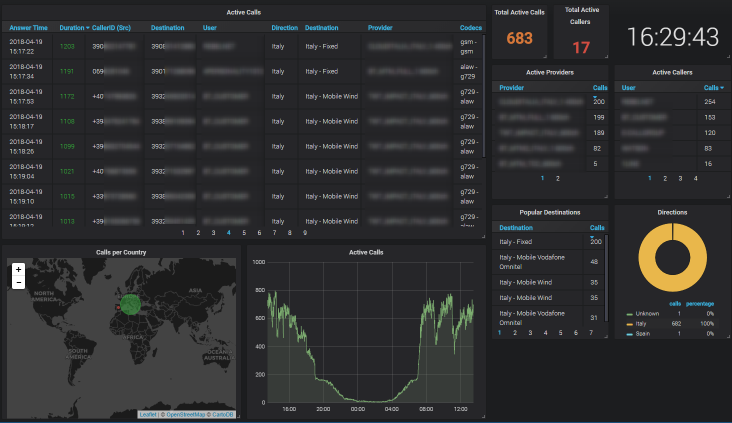This screenshot has width=732, height=423.
Task: Go to page 3 of Active Callers
Action: click(680, 178)
